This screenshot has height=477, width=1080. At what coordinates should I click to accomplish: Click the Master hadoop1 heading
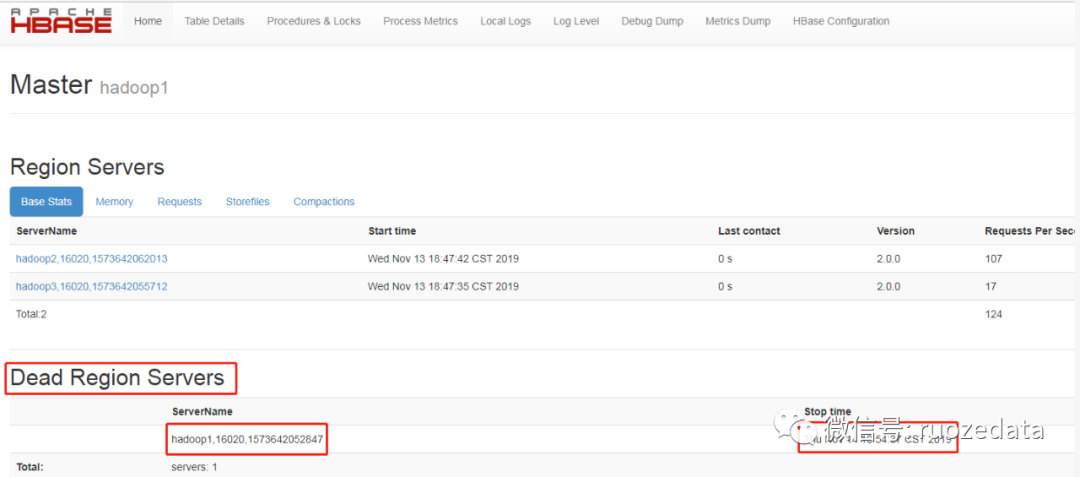click(x=89, y=86)
